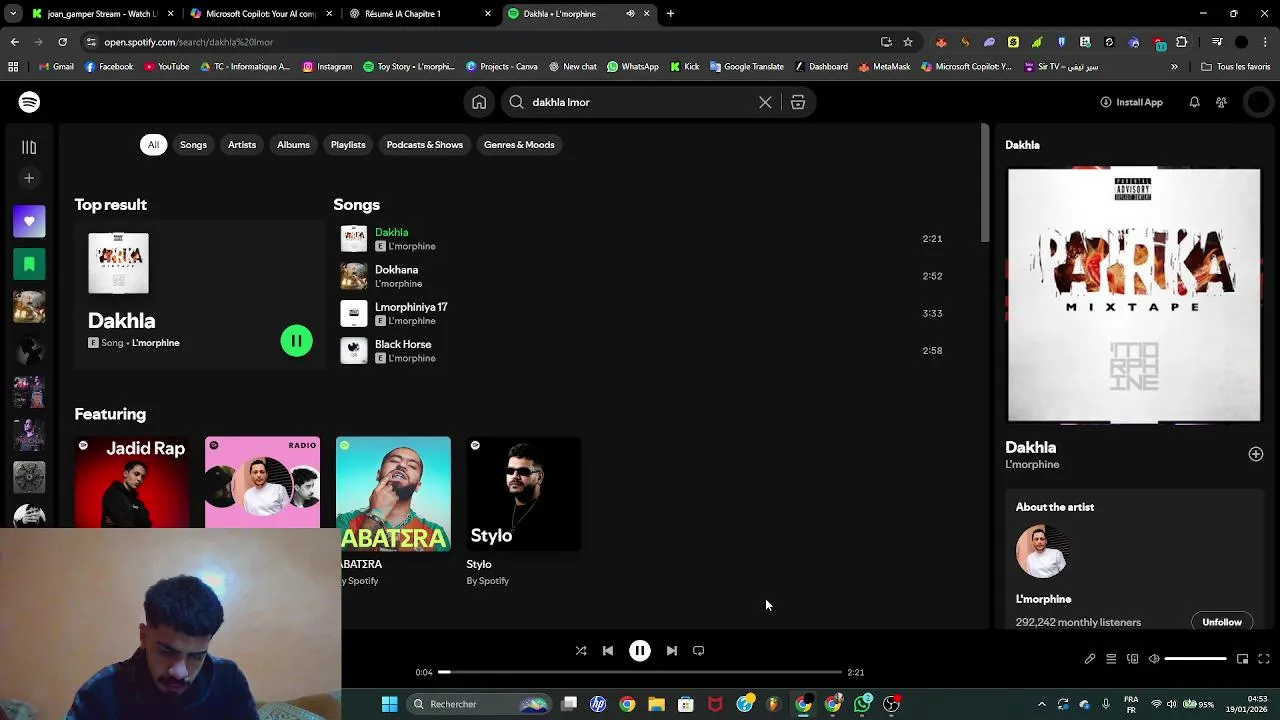This screenshot has width=1280, height=720.
Task: Open the lyrics microphone icon
Action: click(x=1090, y=659)
